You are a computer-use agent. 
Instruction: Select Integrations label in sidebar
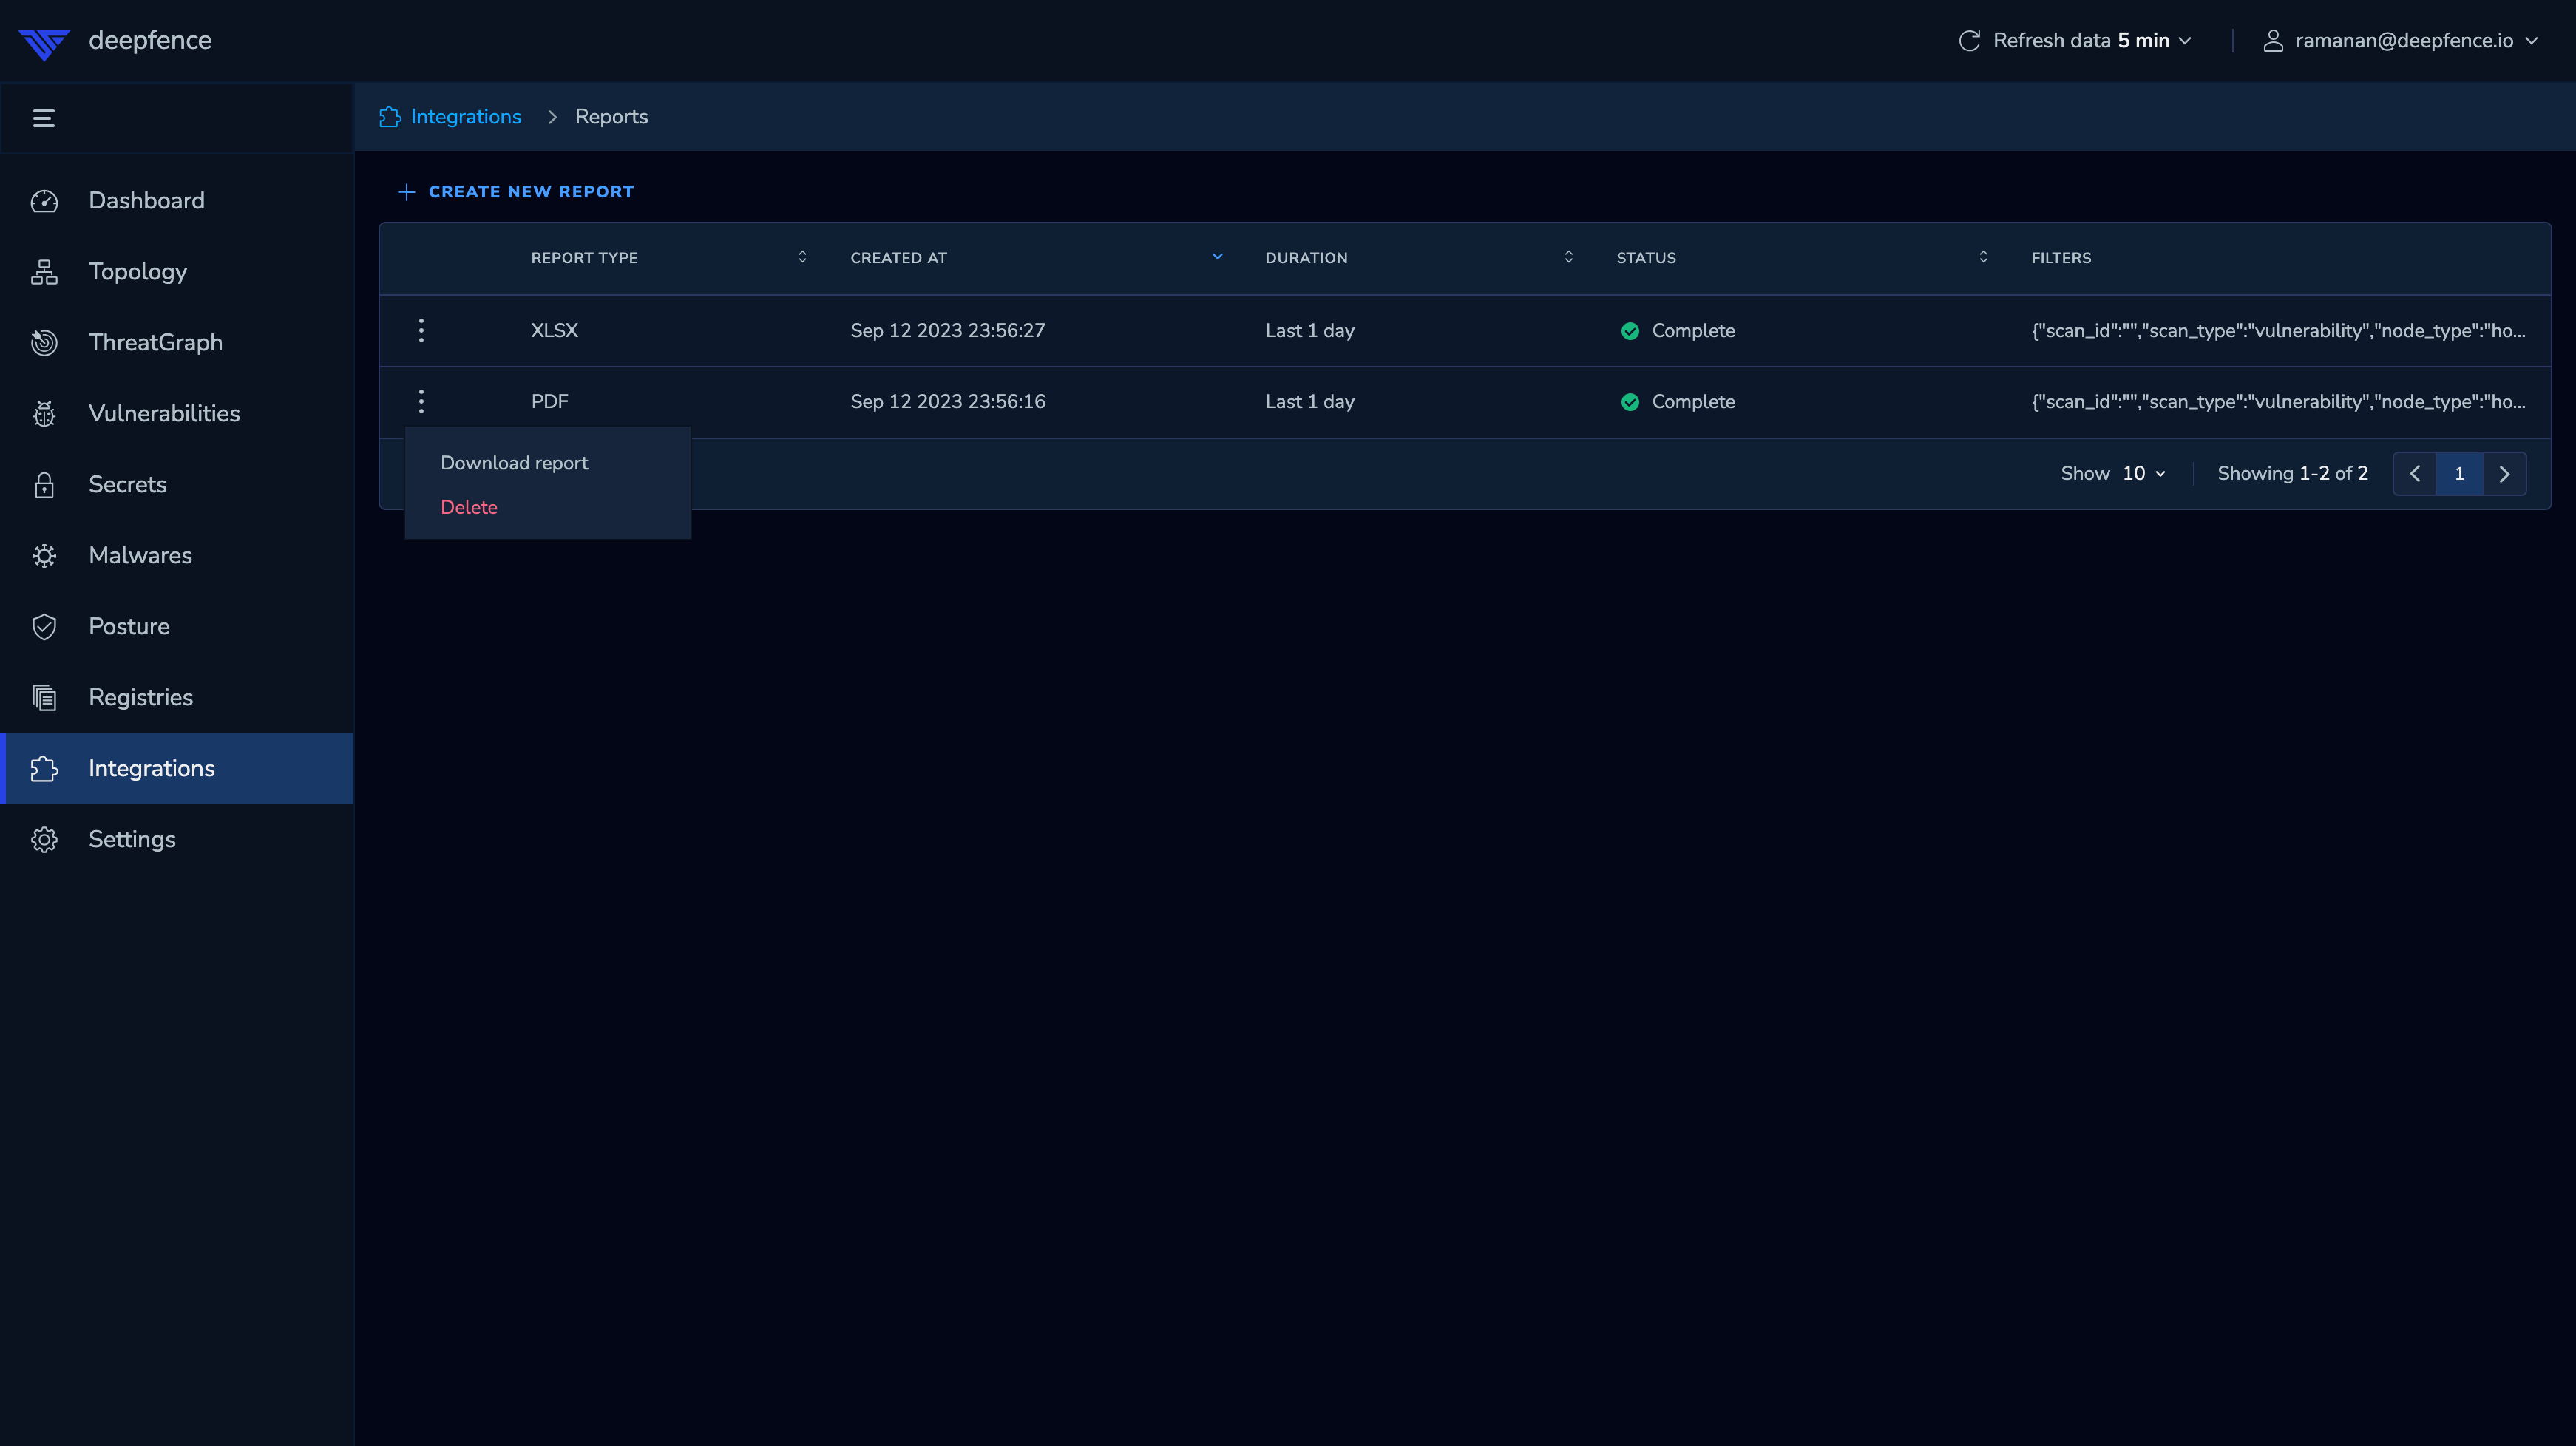151,769
